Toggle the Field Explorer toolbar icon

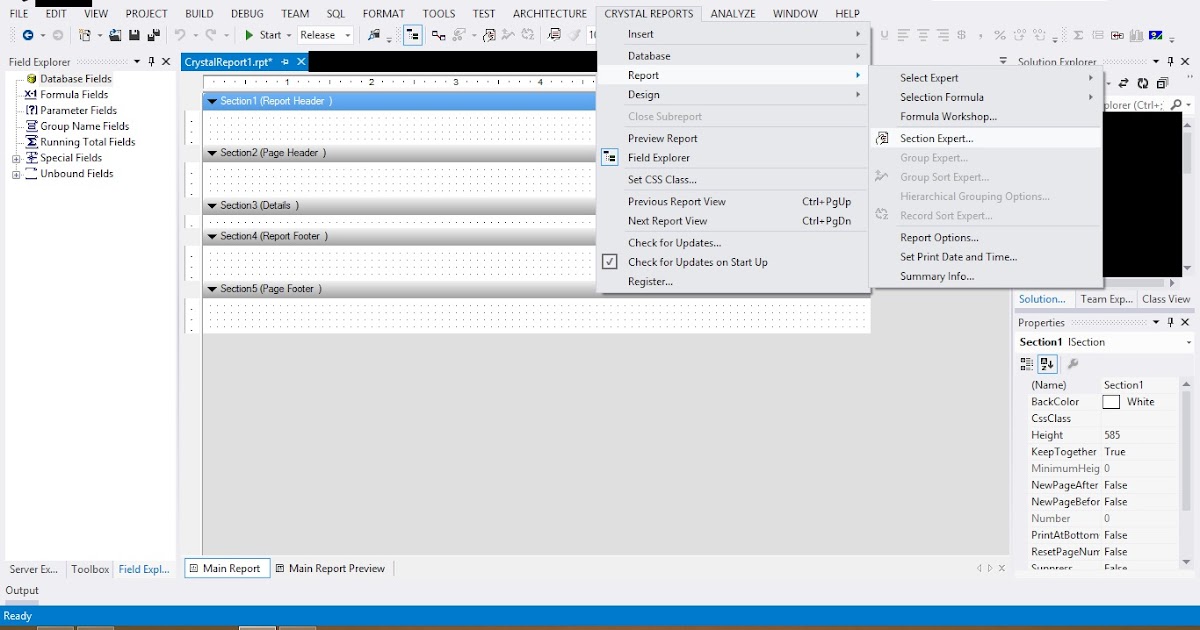click(413, 35)
